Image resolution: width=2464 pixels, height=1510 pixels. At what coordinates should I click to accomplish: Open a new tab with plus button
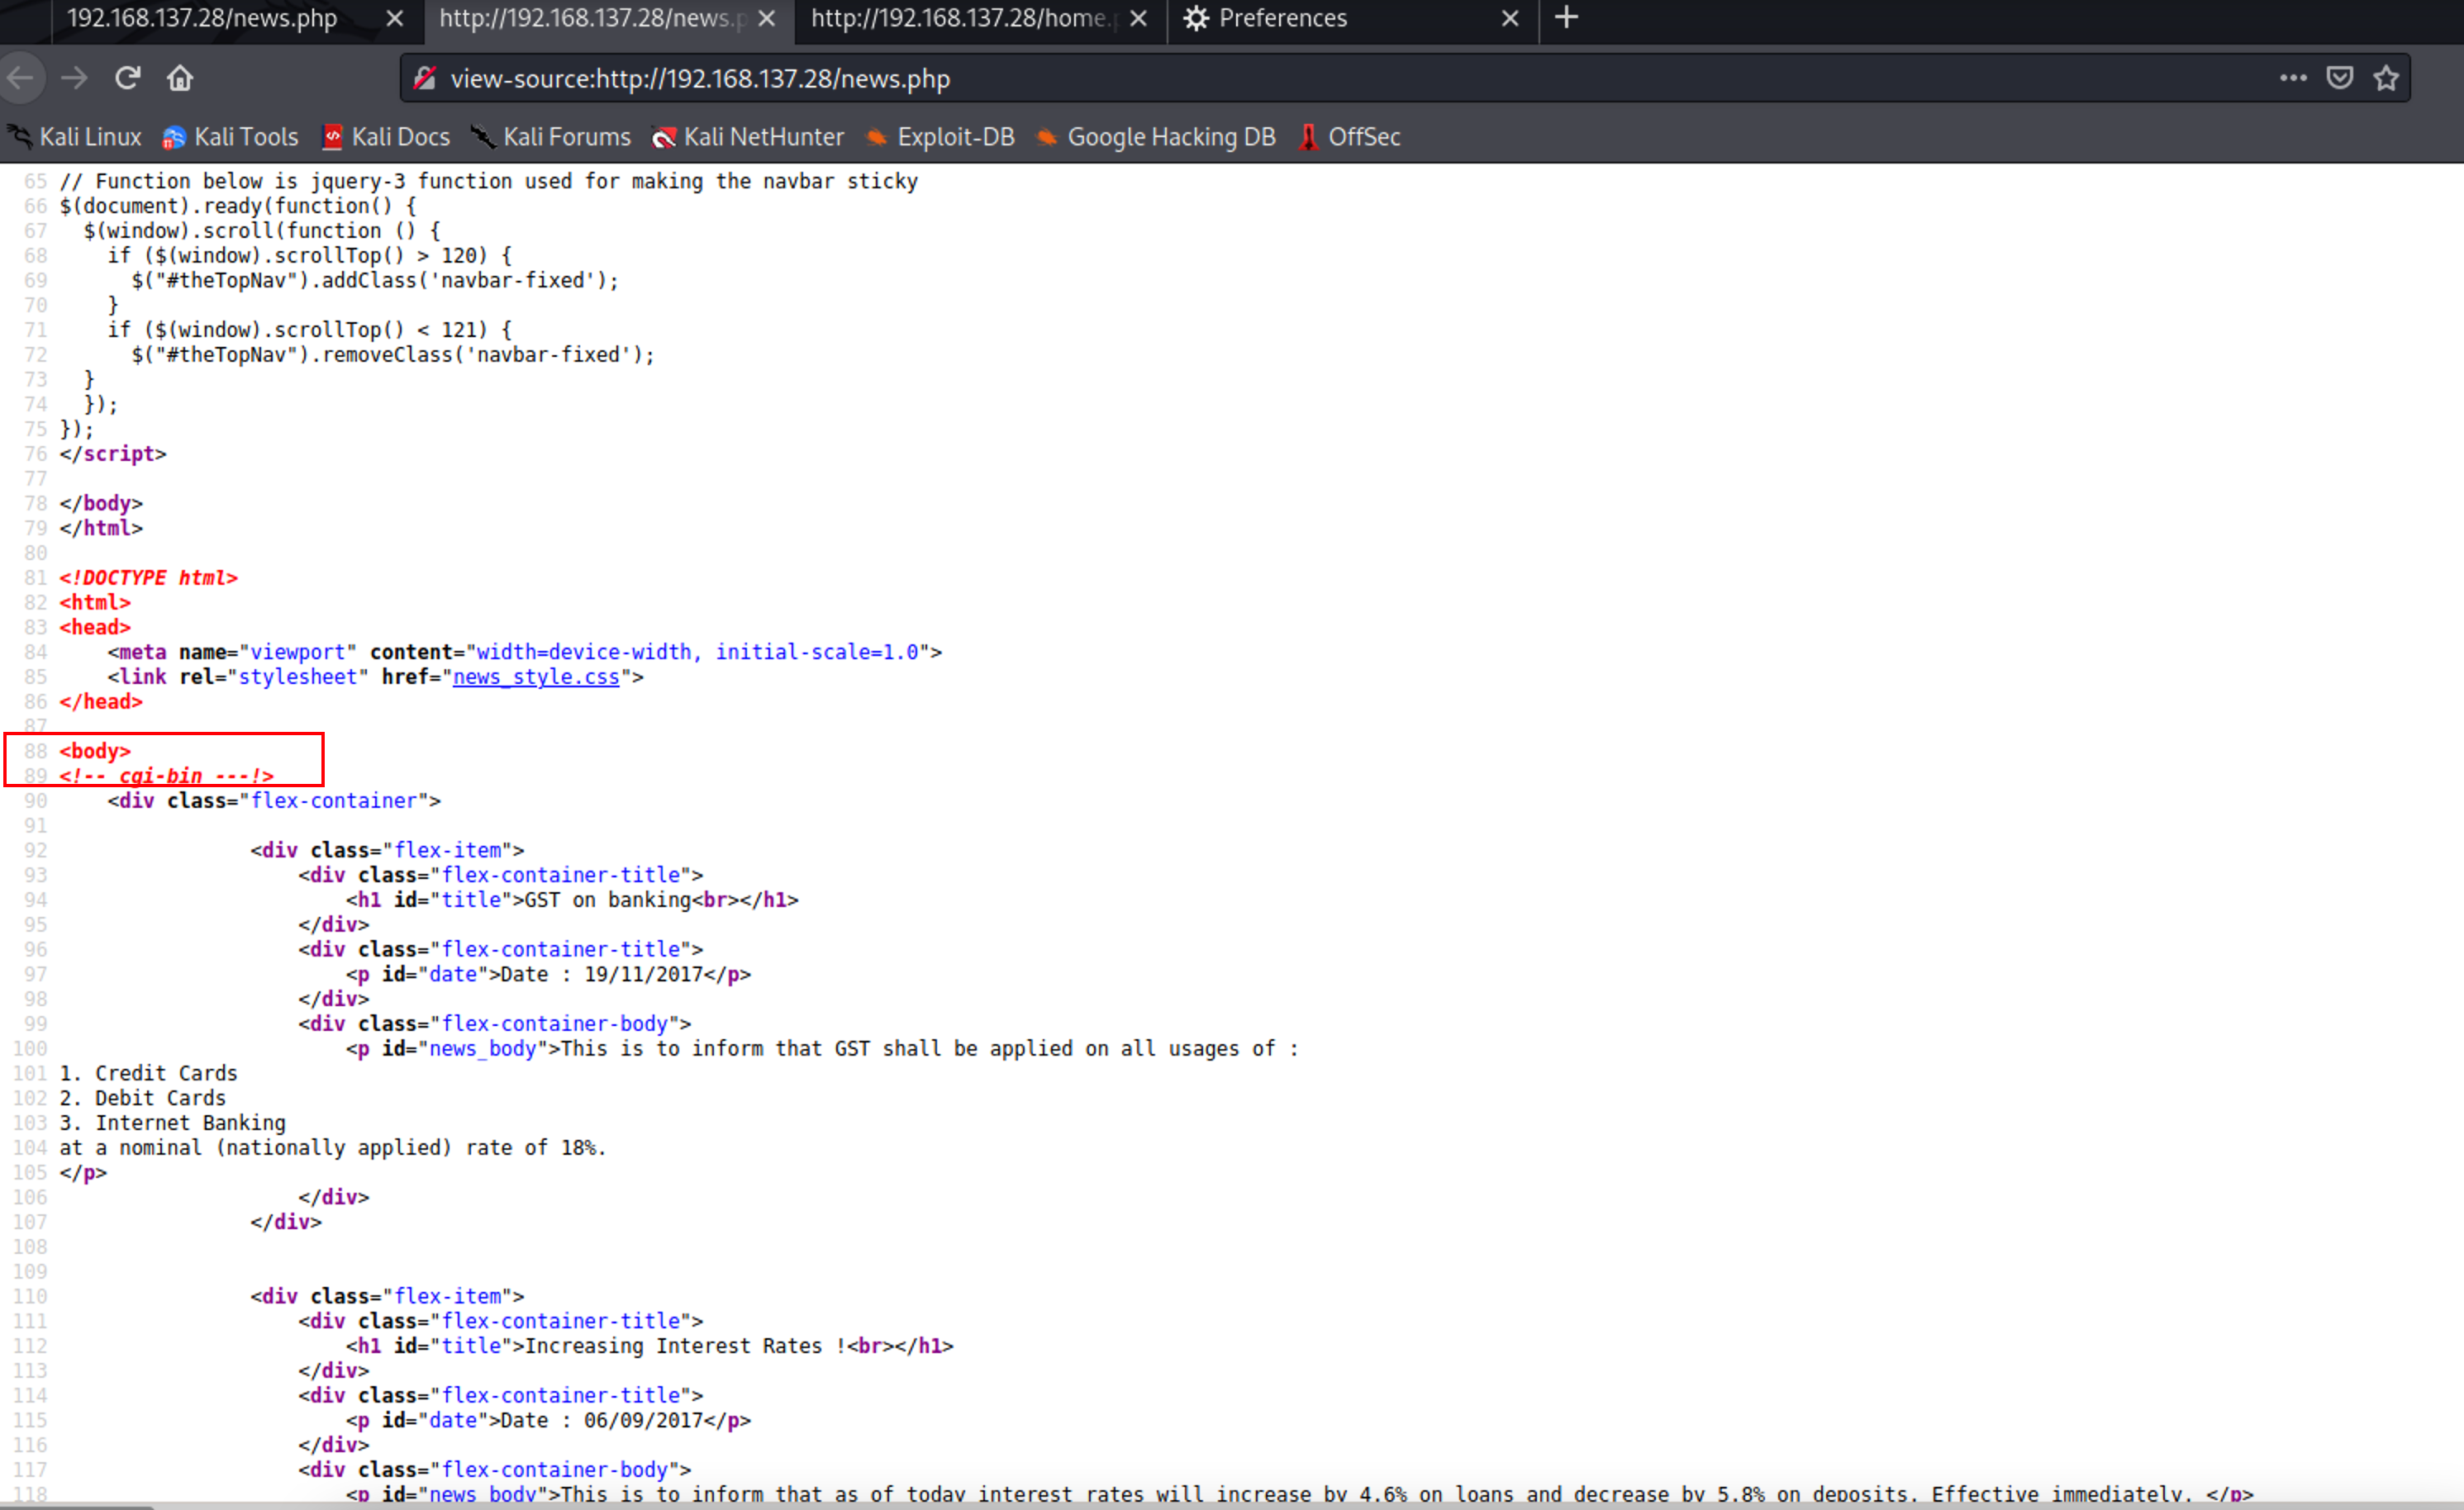point(1567,18)
